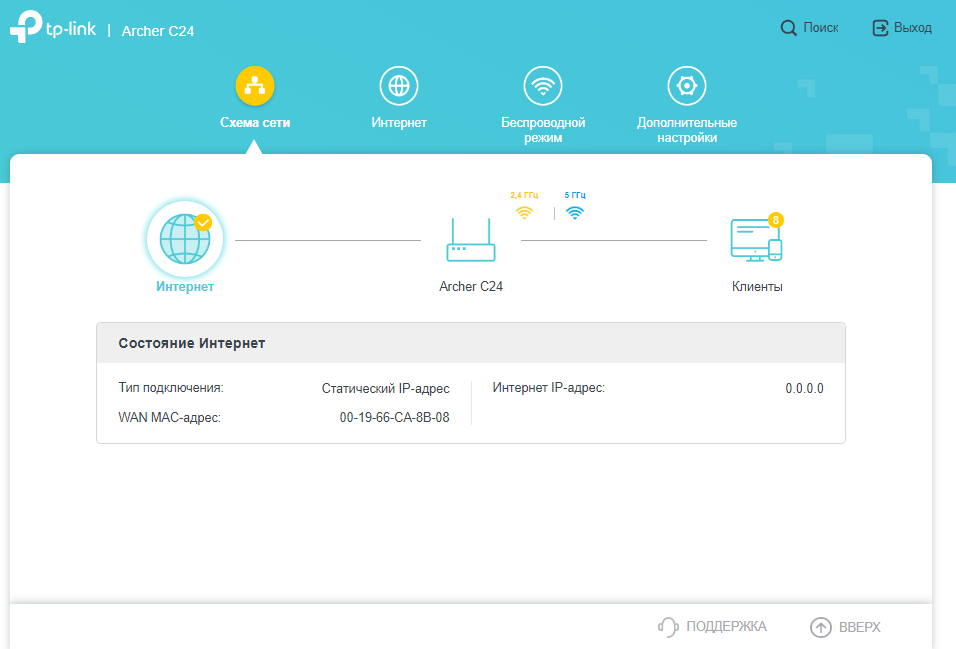
Task: Select the 5 ГГц Wi-Fi icon
Action: tap(574, 212)
